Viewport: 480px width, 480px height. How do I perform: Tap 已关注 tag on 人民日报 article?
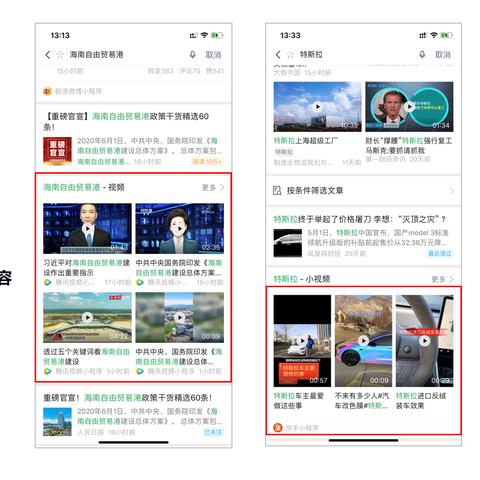(213, 432)
